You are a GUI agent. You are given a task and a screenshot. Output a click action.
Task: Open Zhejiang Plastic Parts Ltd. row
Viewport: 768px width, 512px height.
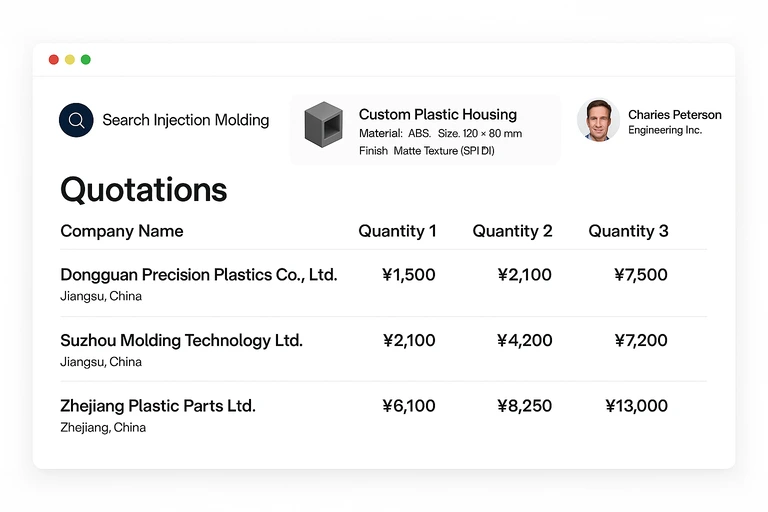point(158,406)
